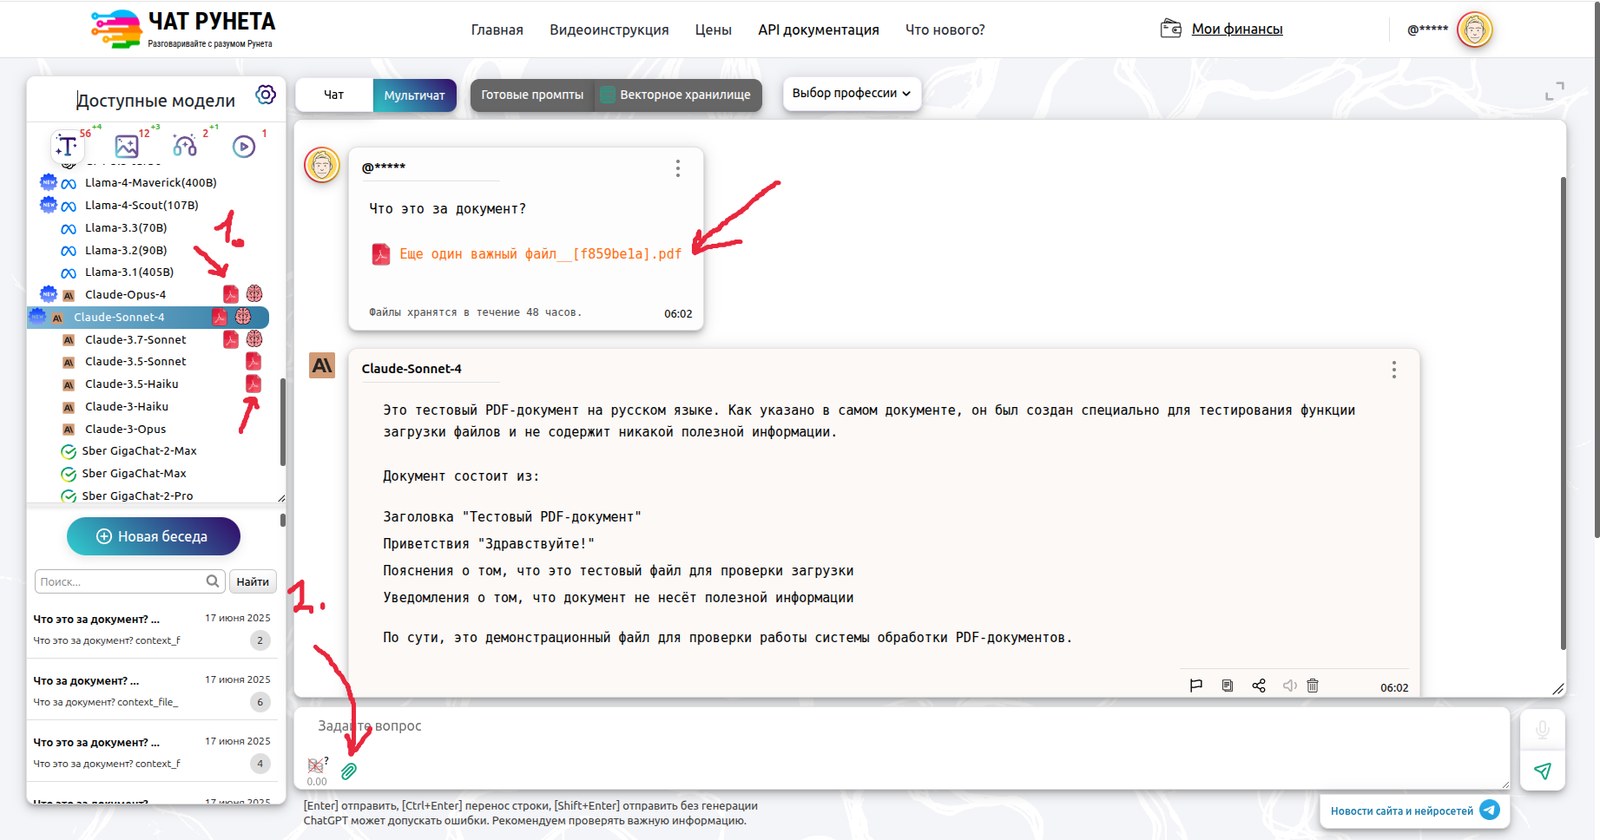
Task: Send the message with paper plane icon
Action: [1543, 771]
